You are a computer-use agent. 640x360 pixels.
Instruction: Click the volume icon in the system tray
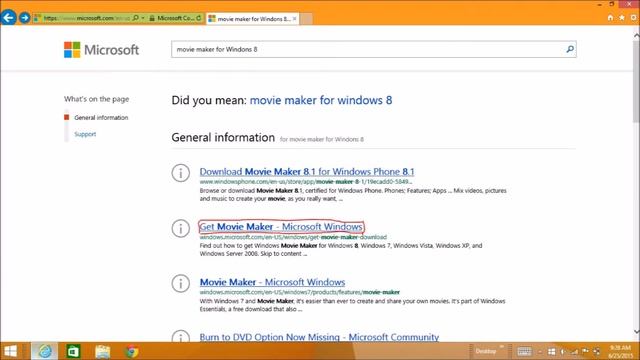[563, 352]
